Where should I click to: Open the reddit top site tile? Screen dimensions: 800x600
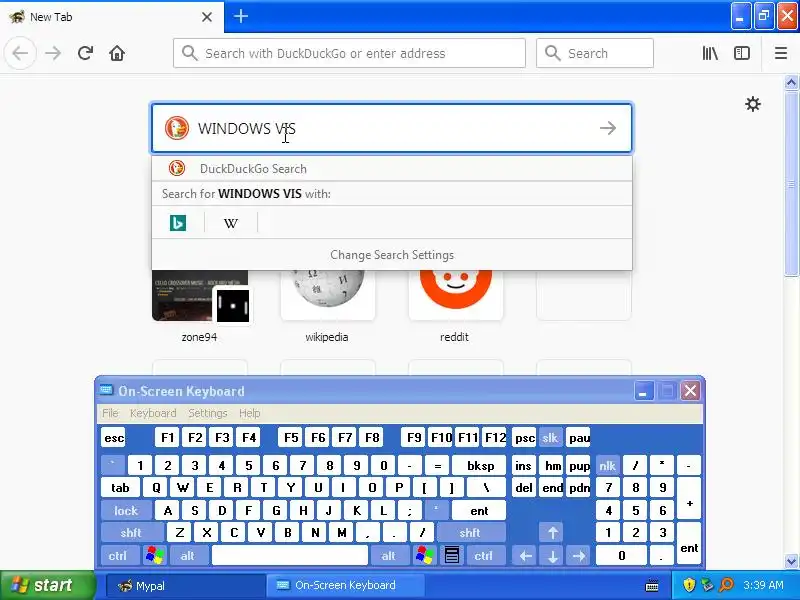pyautogui.click(x=455, y=295)
